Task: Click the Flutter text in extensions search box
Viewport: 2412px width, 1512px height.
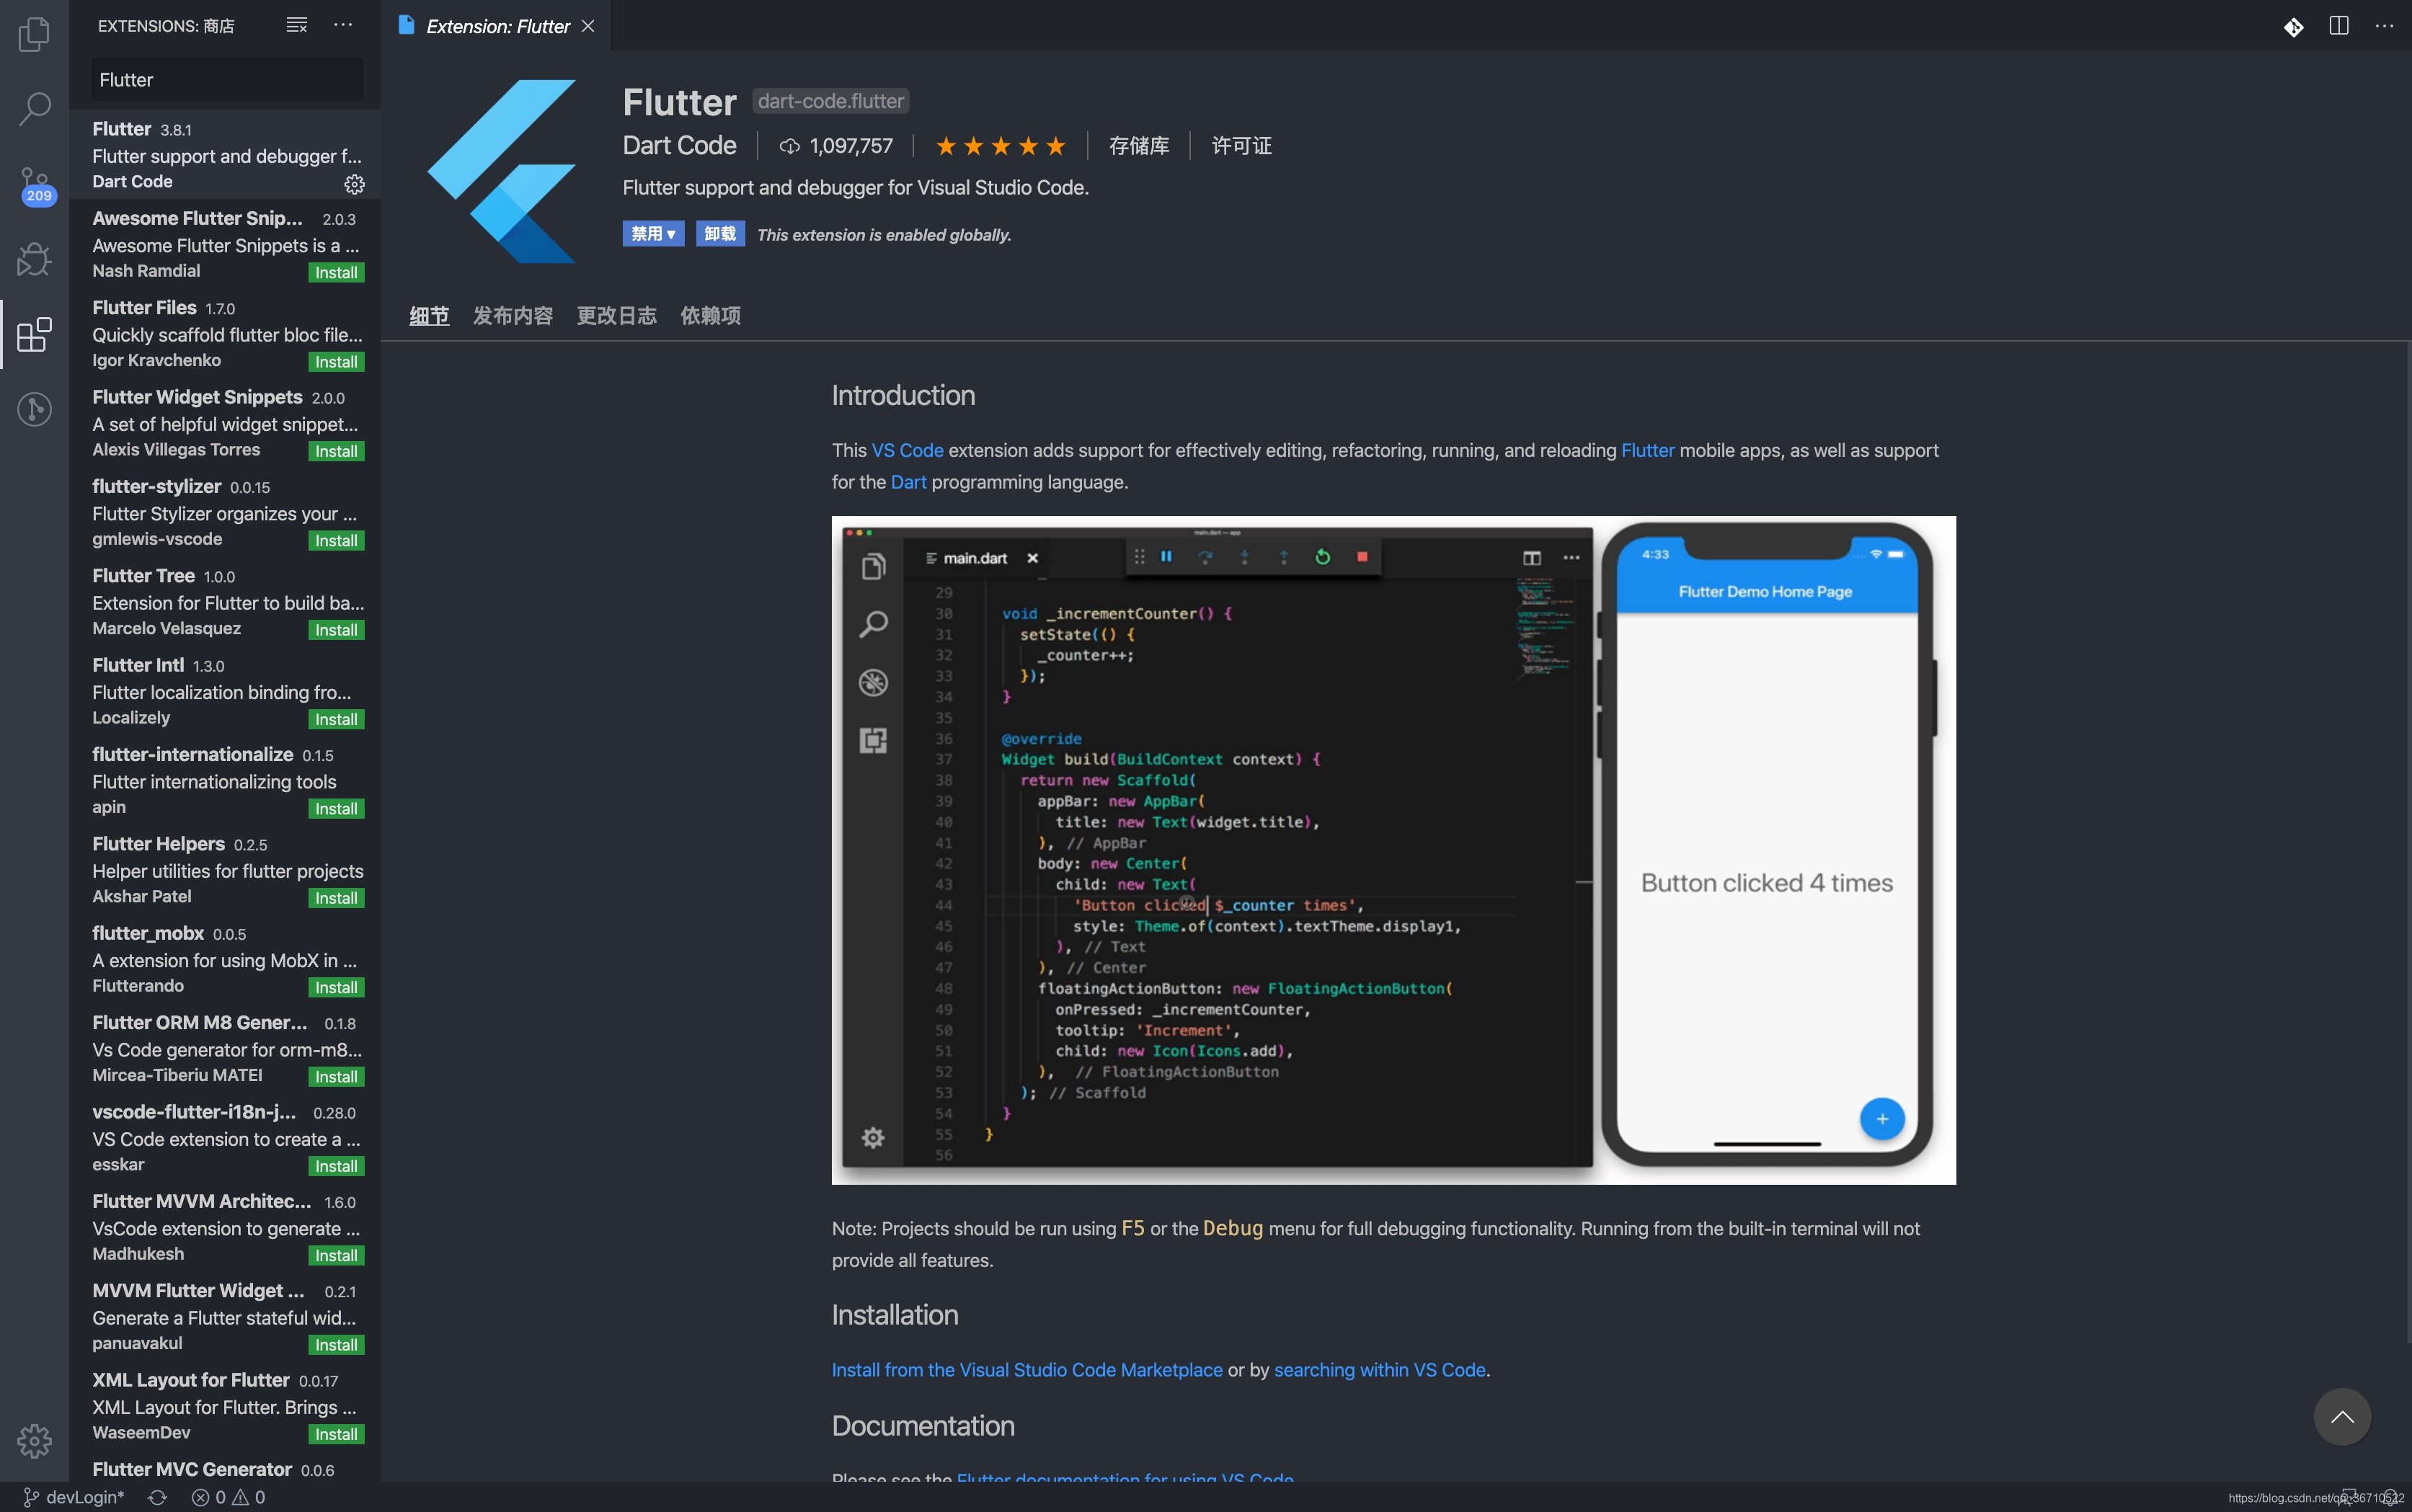Action: [x=126, y=80]
